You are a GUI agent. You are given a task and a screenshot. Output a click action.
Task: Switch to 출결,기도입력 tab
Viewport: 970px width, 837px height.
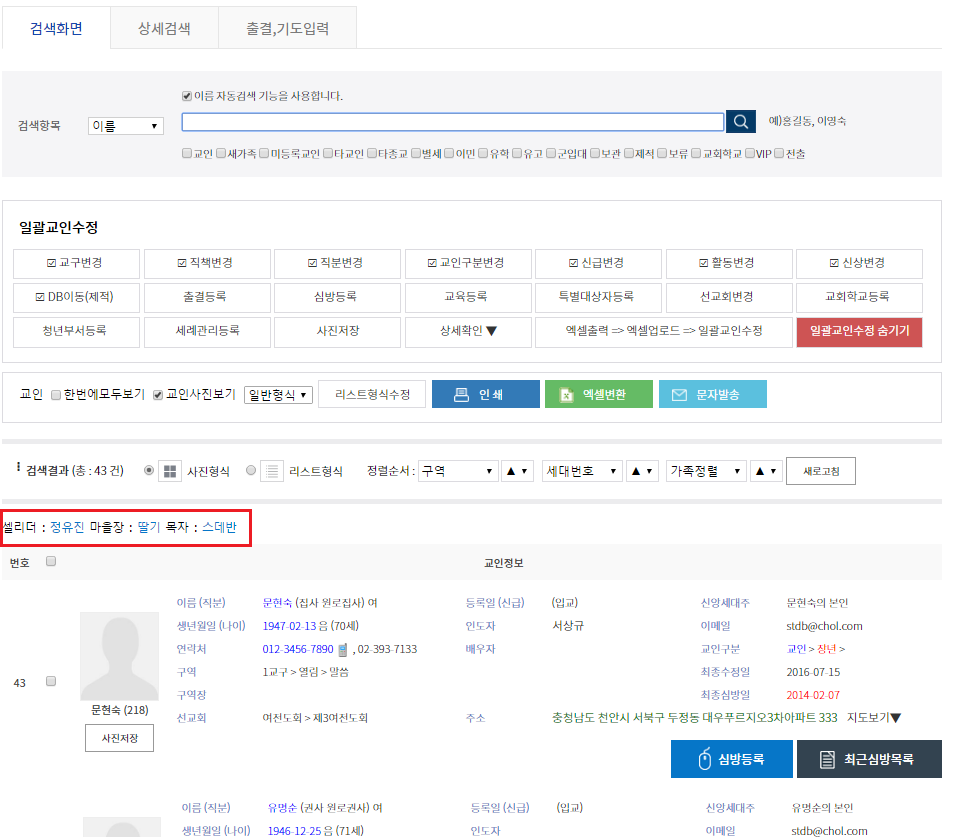tap(288, 28)
